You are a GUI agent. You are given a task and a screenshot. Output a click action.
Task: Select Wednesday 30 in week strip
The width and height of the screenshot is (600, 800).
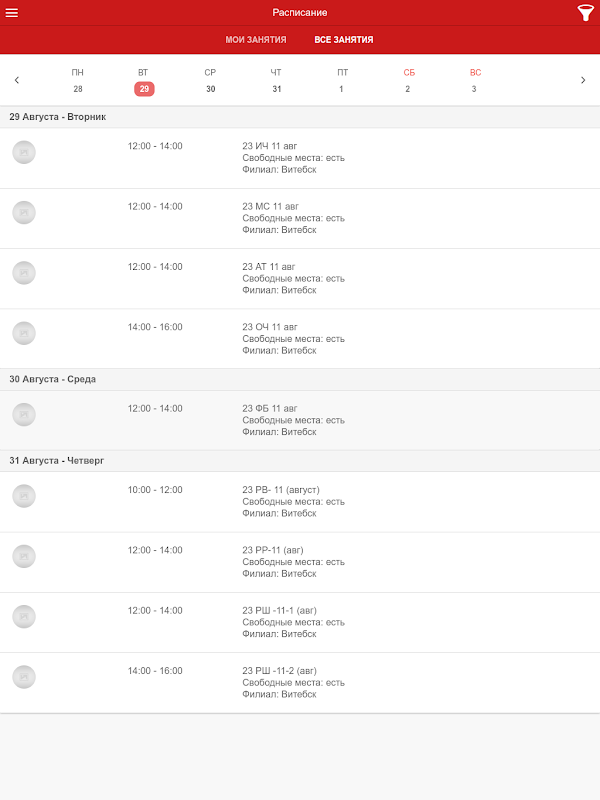click(210, 81)
